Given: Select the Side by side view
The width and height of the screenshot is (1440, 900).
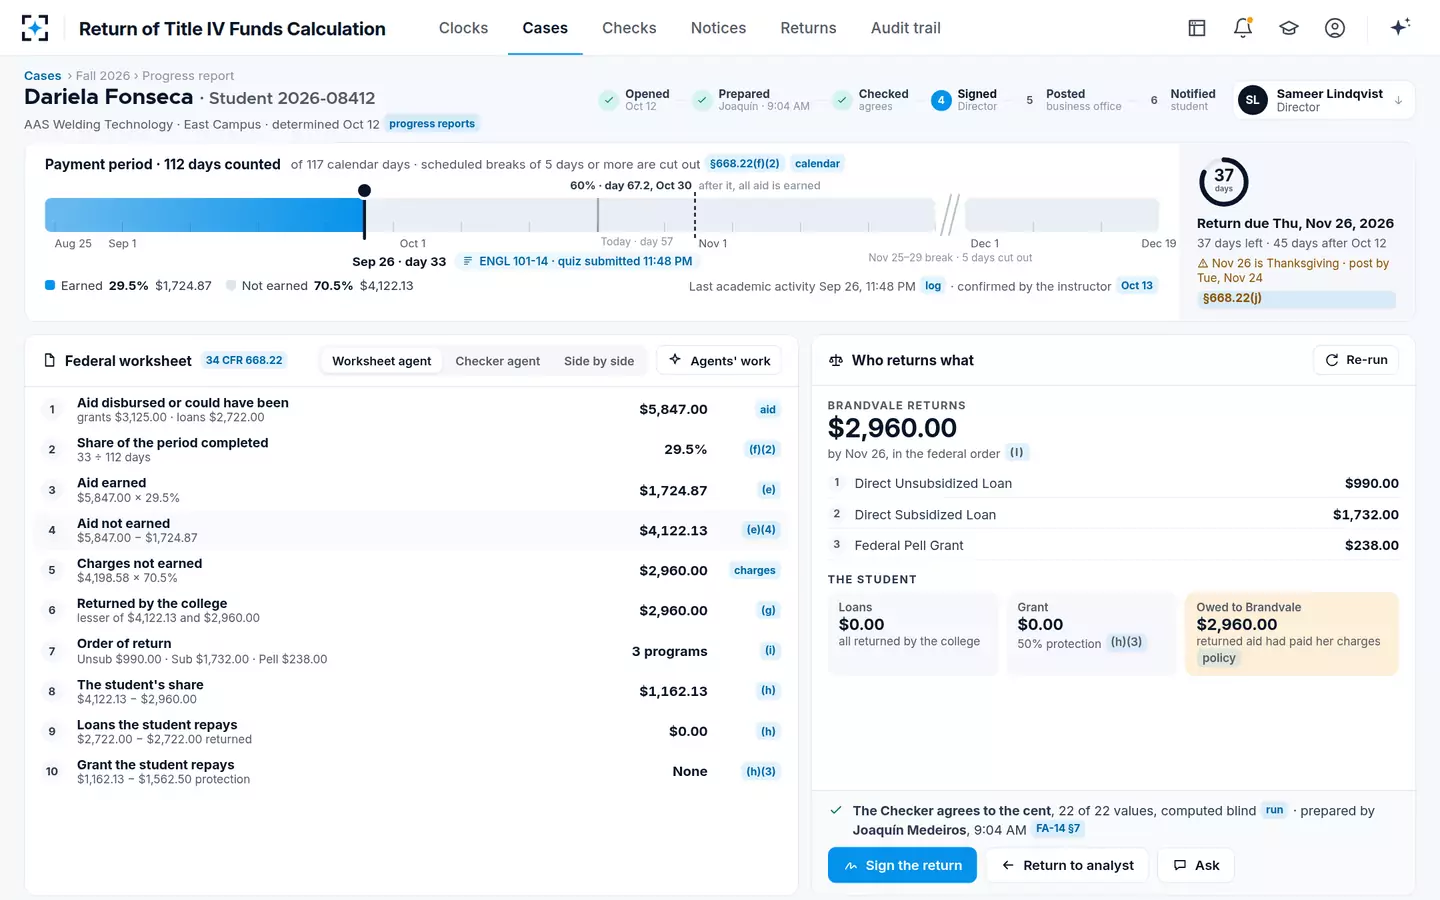Looking at the screenshot, I should pos(599,361).
